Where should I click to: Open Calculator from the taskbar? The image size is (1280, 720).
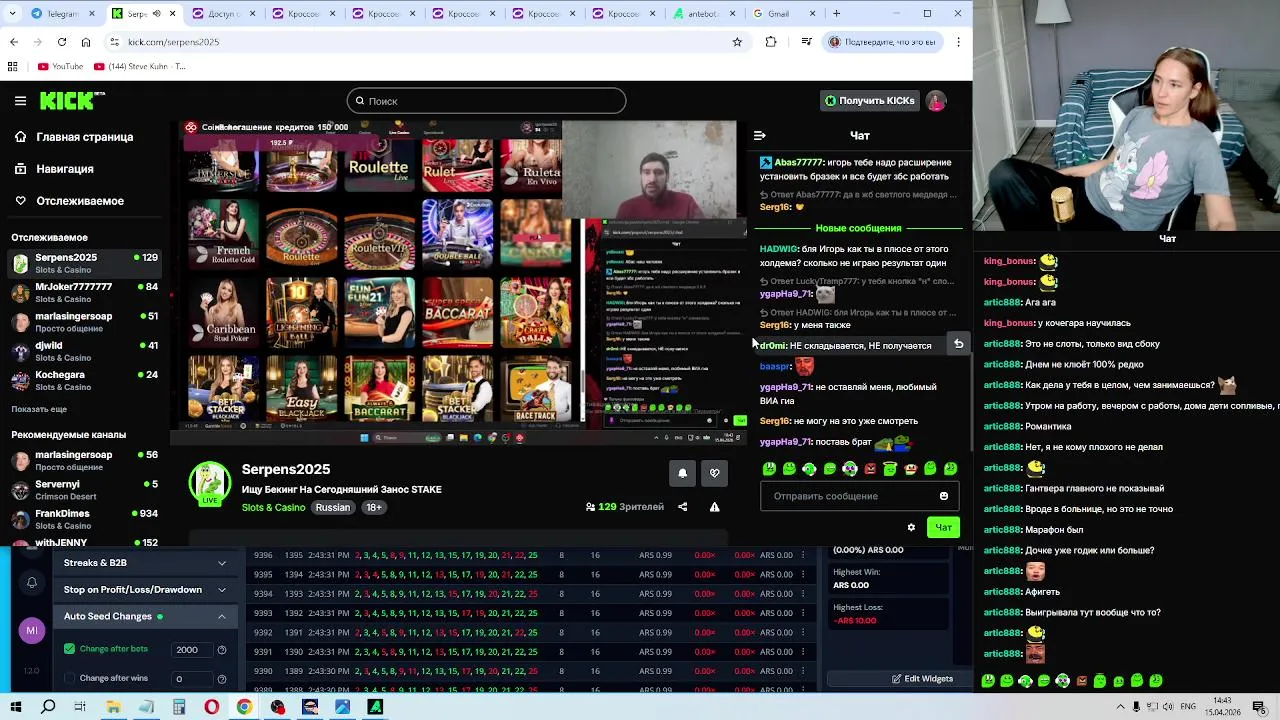coord(179,707)
